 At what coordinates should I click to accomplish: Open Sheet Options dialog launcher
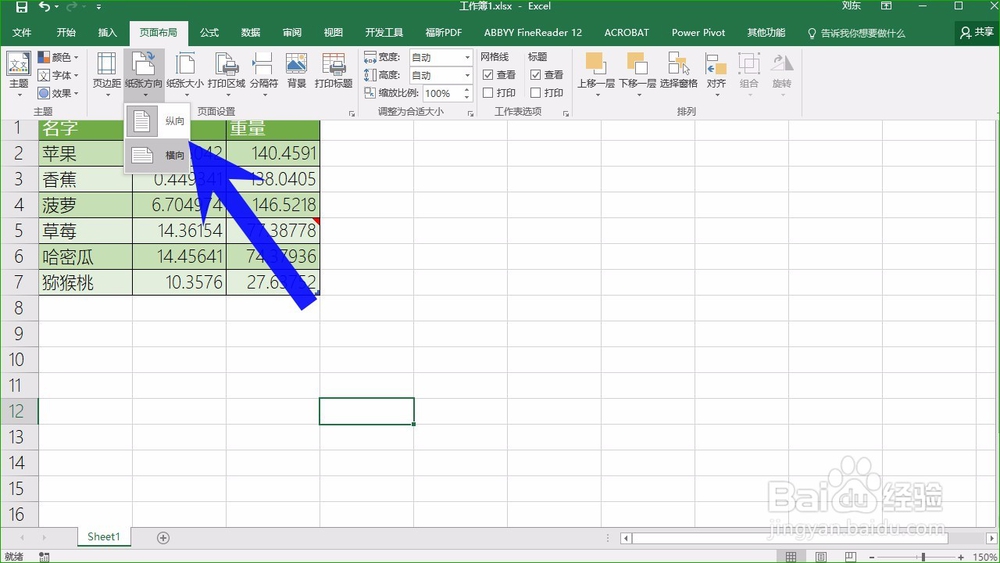(x=566, y=113)
